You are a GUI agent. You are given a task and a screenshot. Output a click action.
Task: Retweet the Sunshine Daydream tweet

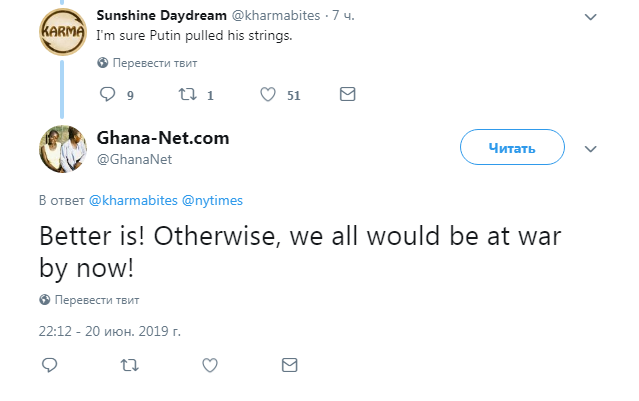pos(187,95)
